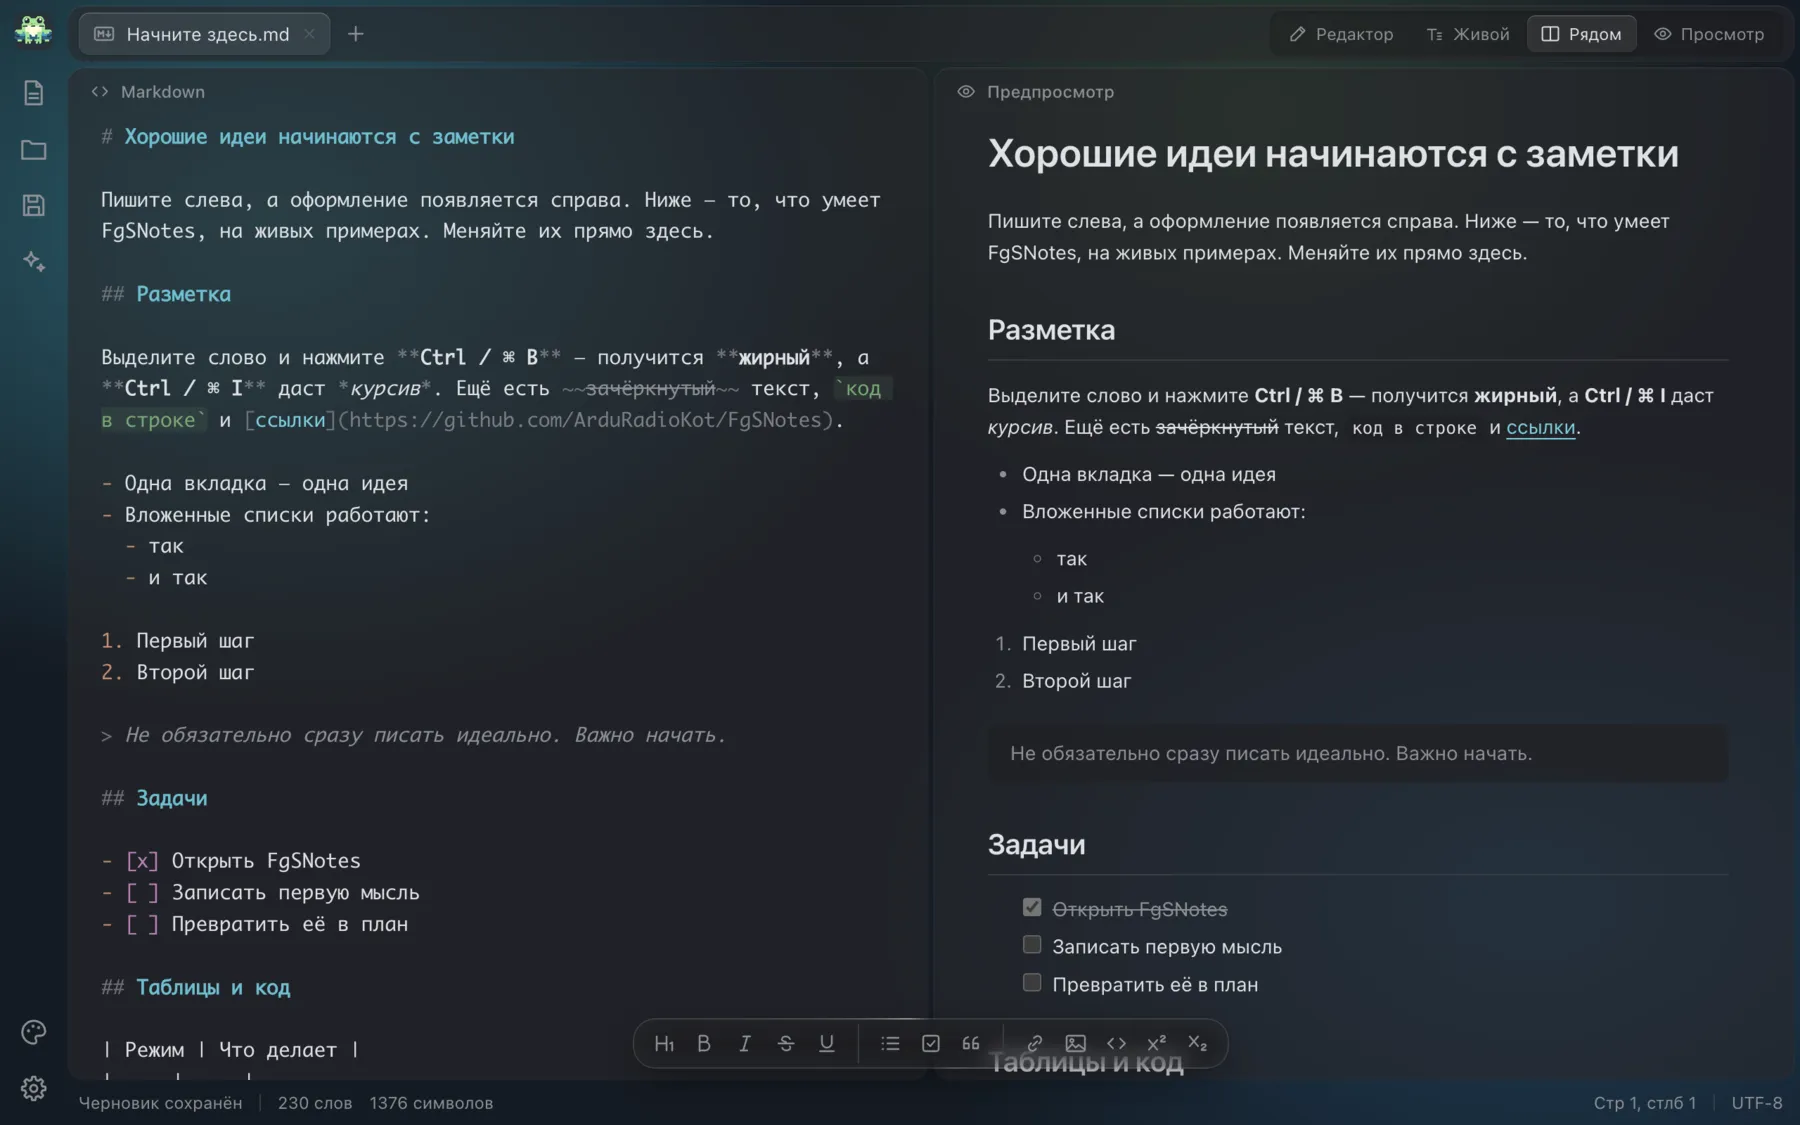Open the new file sidebar icon
This screenshot has width=1800, height=1125.
[33, 93]
